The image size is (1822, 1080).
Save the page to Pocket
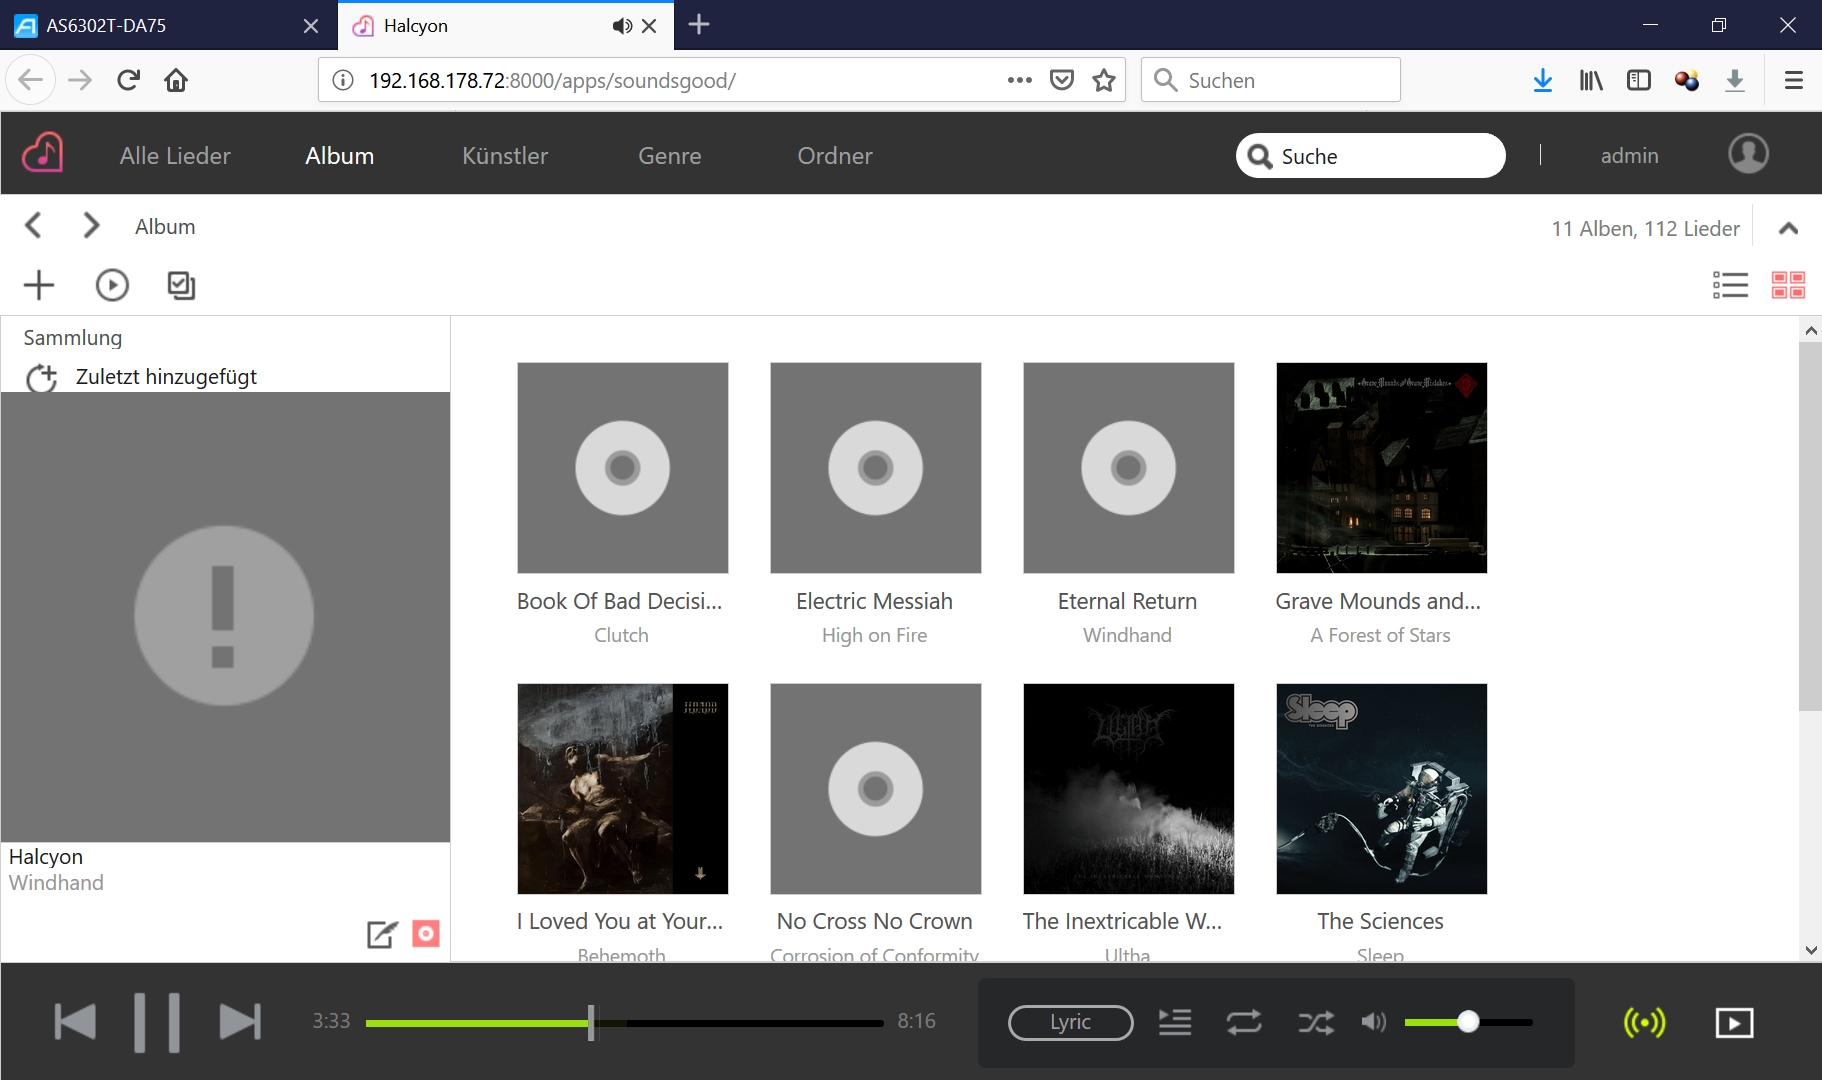coord(1062,80)
